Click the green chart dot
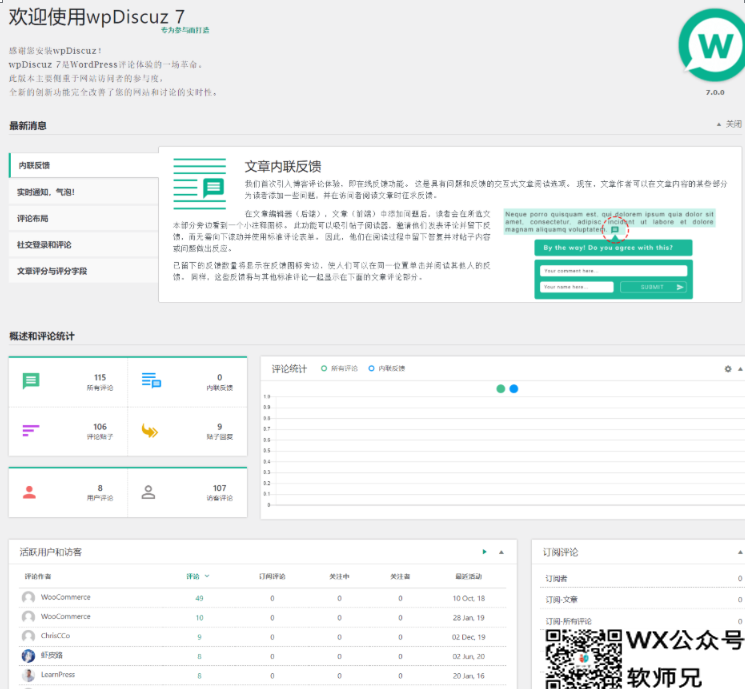The image size is (745, 689). coord(500,389)
